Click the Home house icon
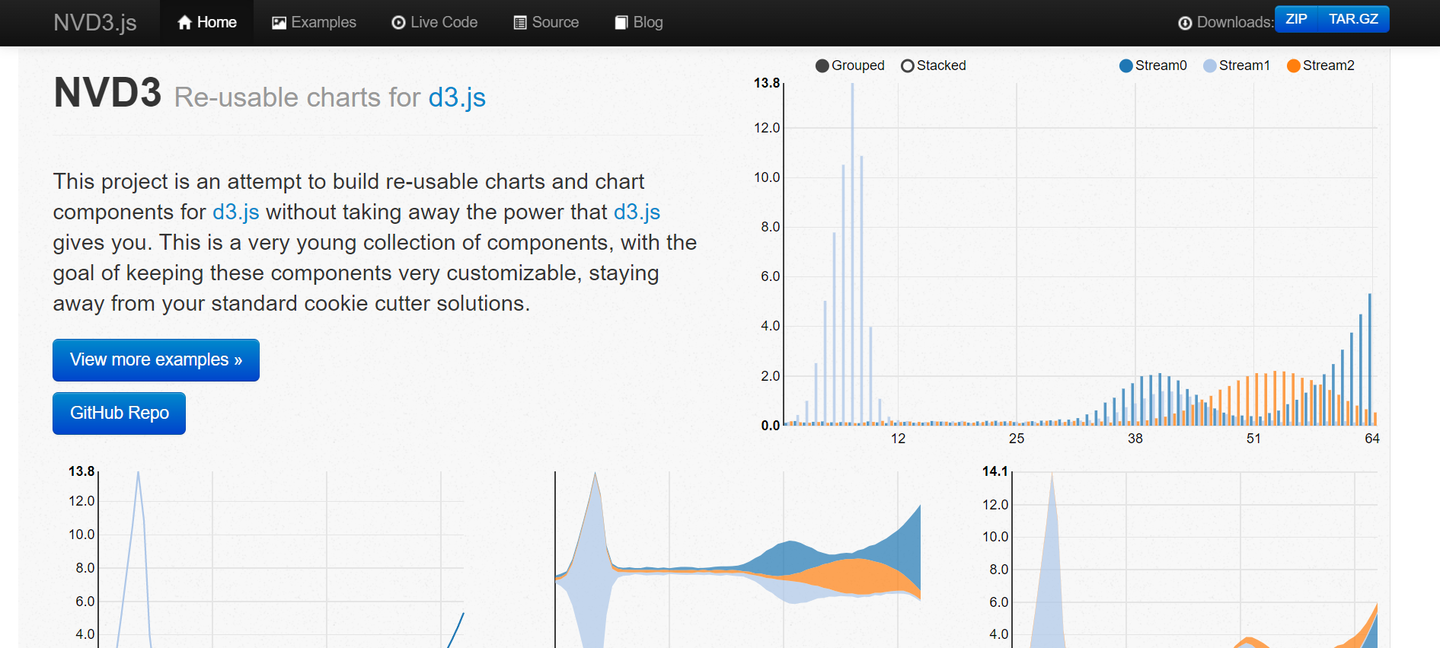 pos(184,23)
